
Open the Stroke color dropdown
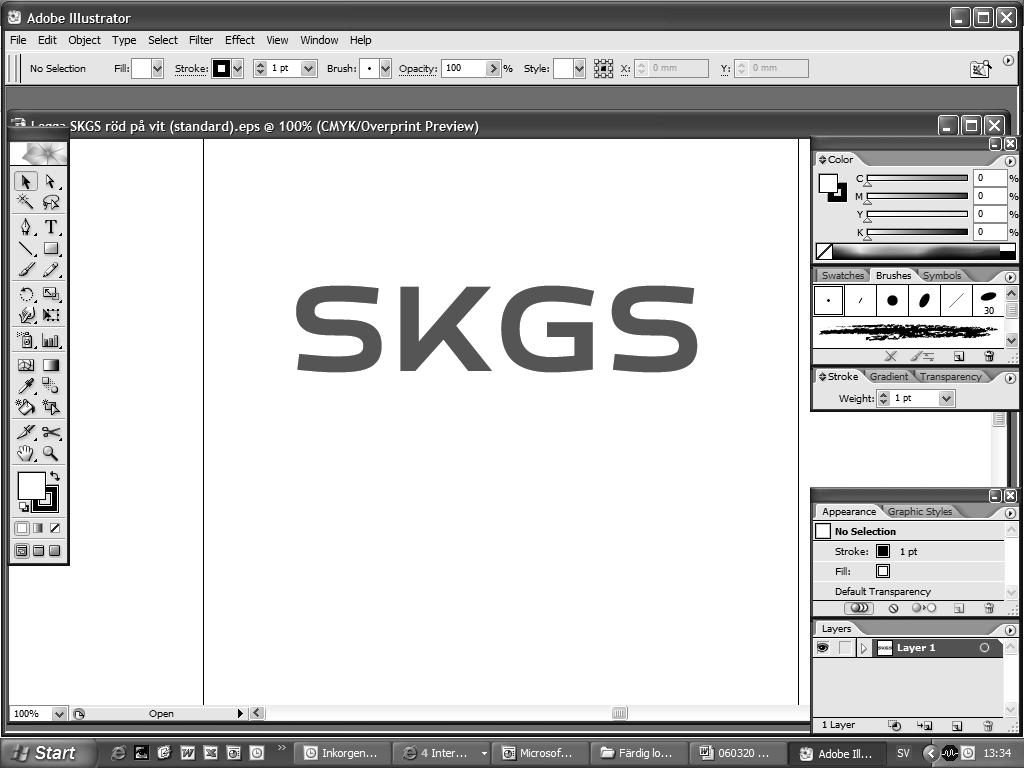click(237, 69)
